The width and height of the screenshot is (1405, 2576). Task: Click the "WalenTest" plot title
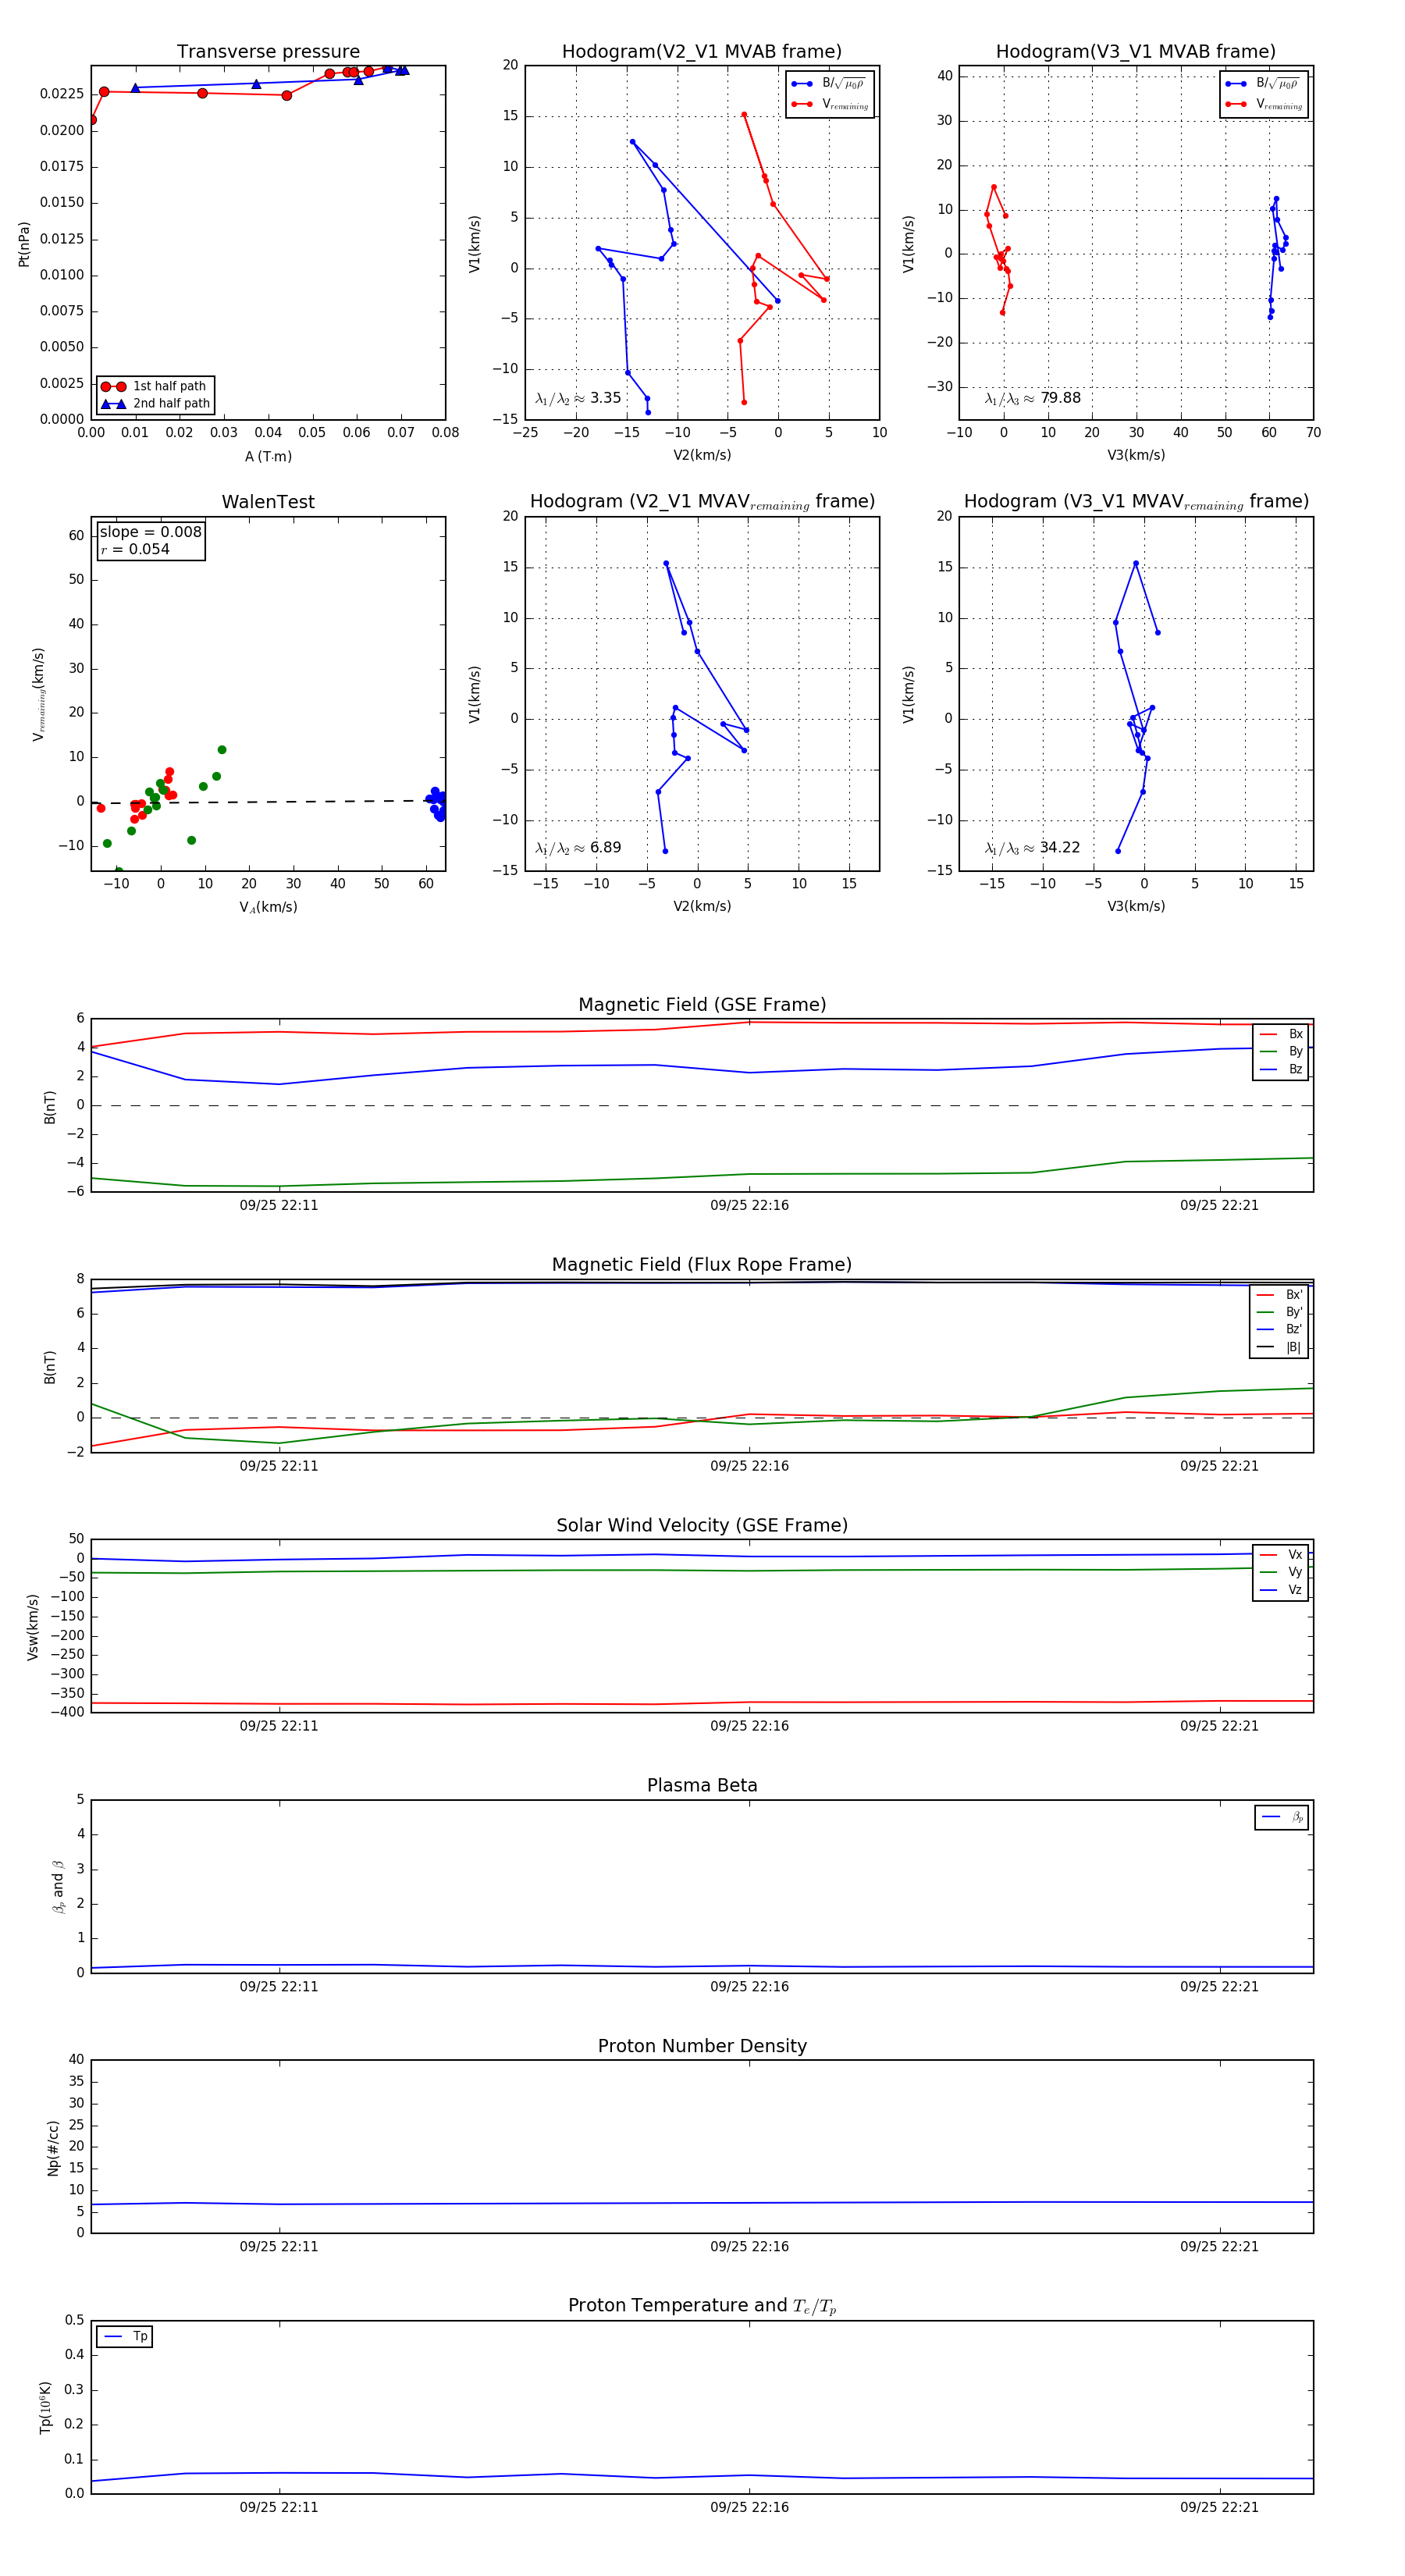[268, 502]
